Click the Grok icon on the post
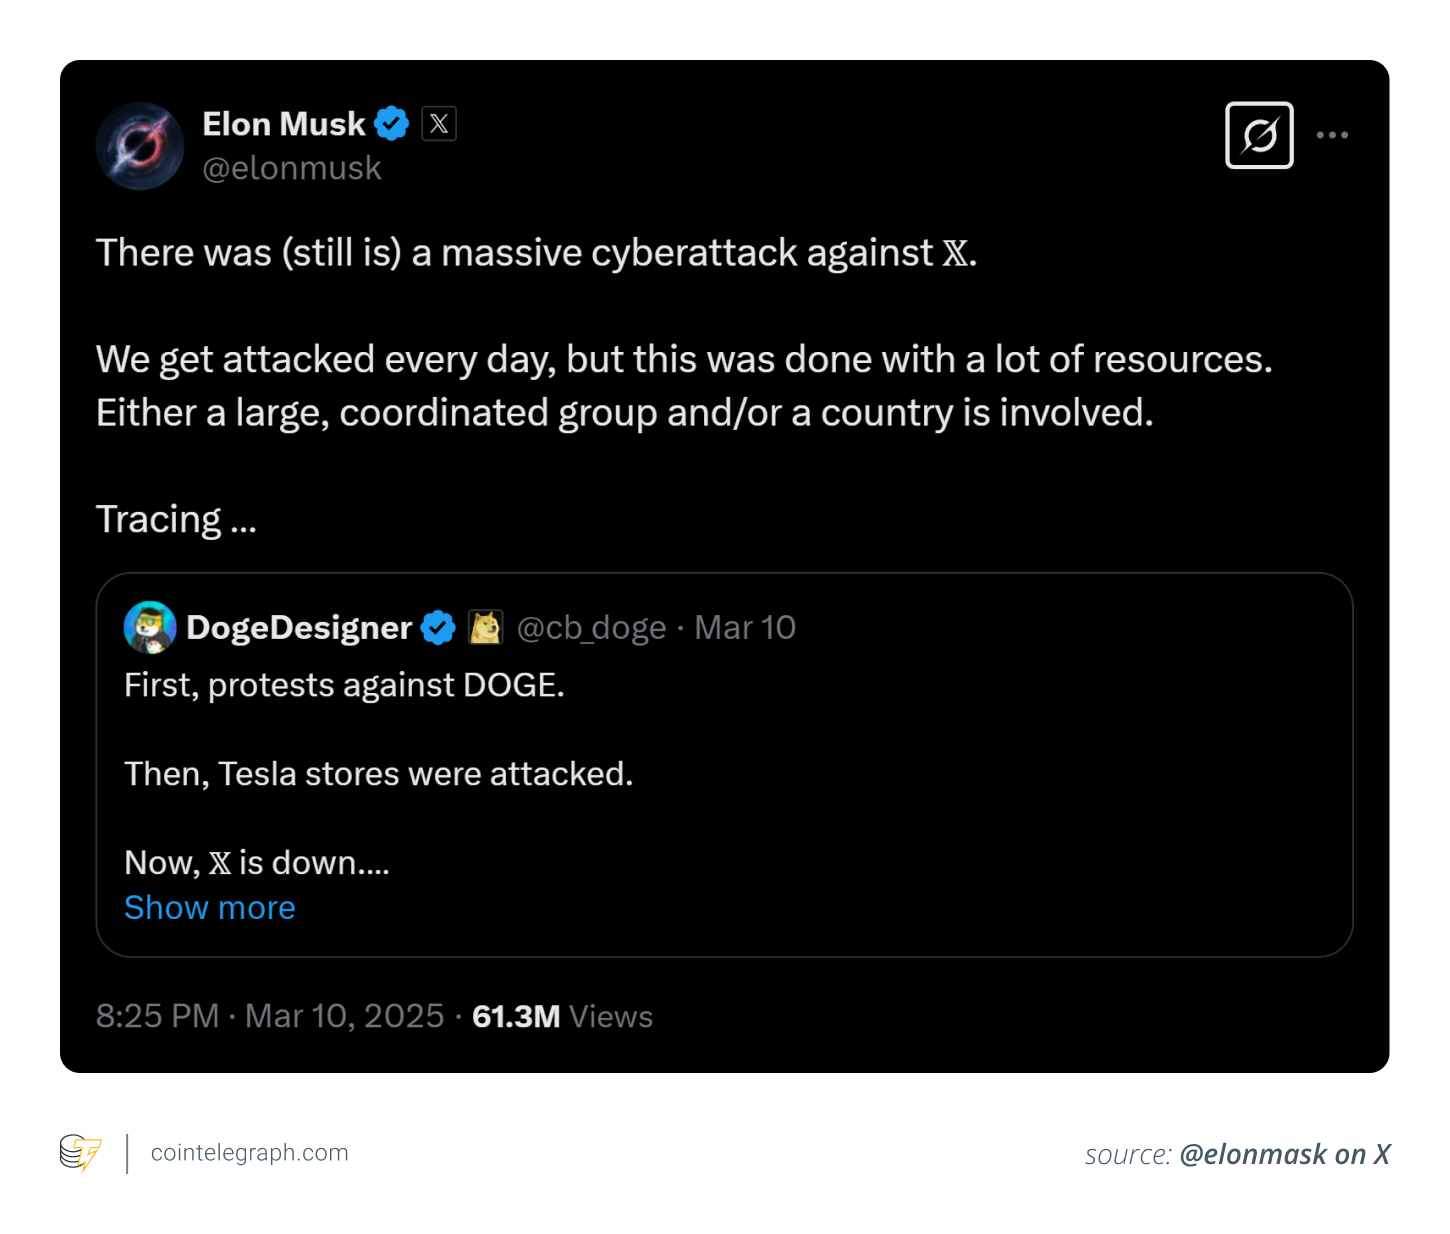 click(x=1259, y=135)
